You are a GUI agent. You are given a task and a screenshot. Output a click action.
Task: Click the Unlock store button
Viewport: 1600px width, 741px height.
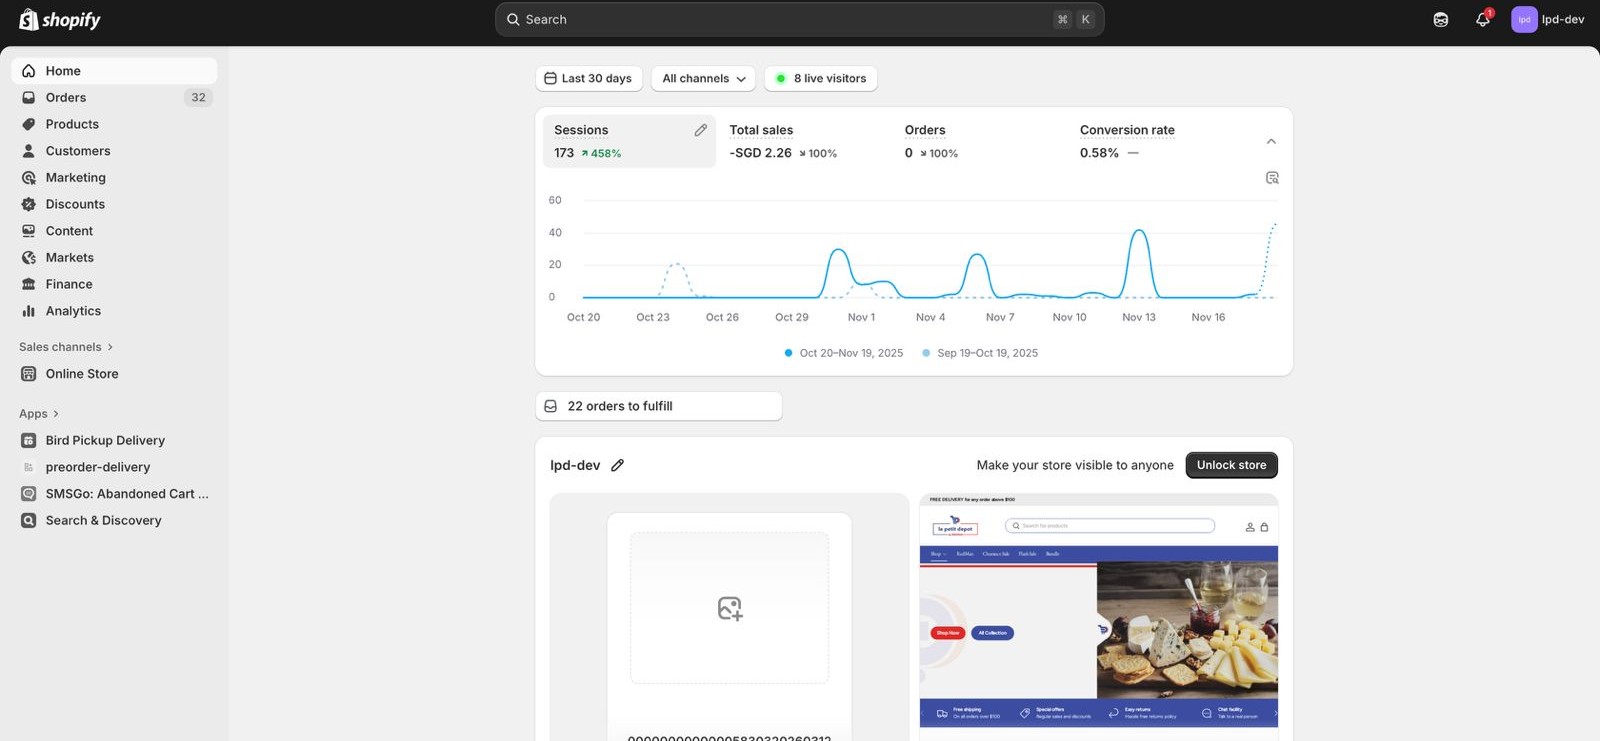click(x=1231, y=465)
